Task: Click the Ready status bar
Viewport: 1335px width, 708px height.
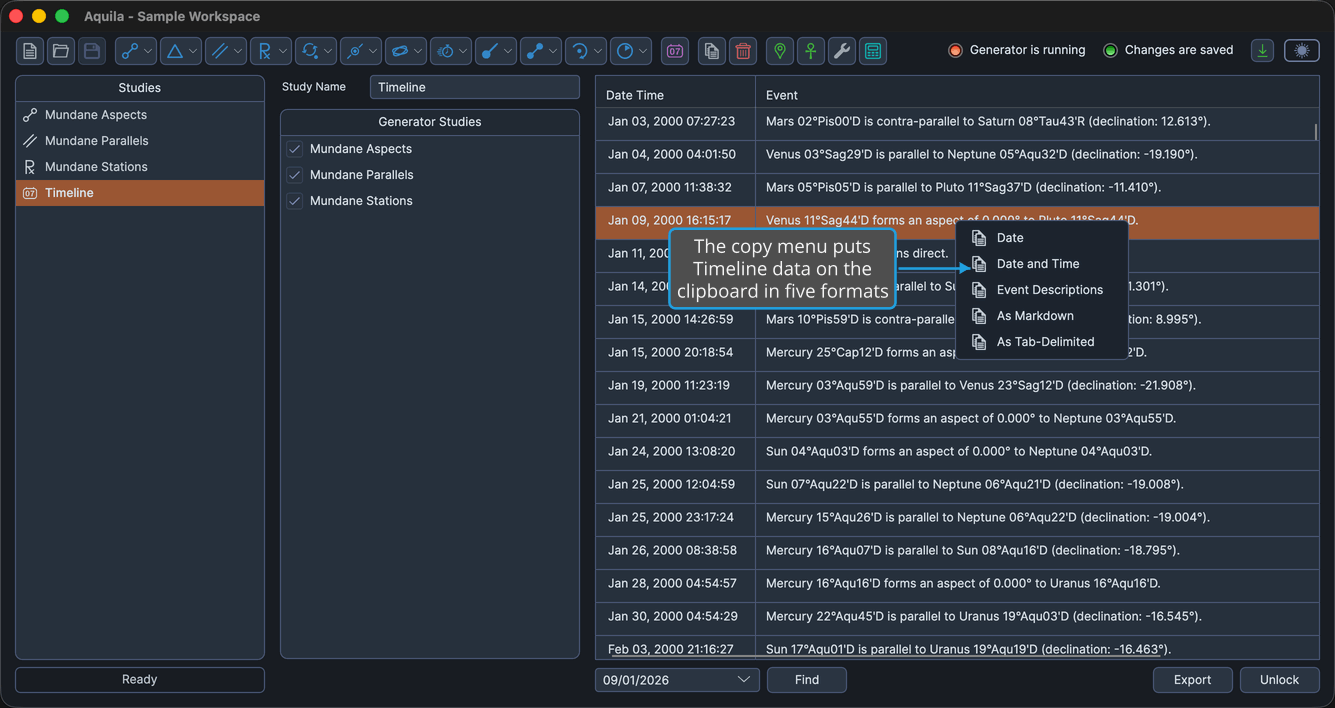Action: click(140, 680)
